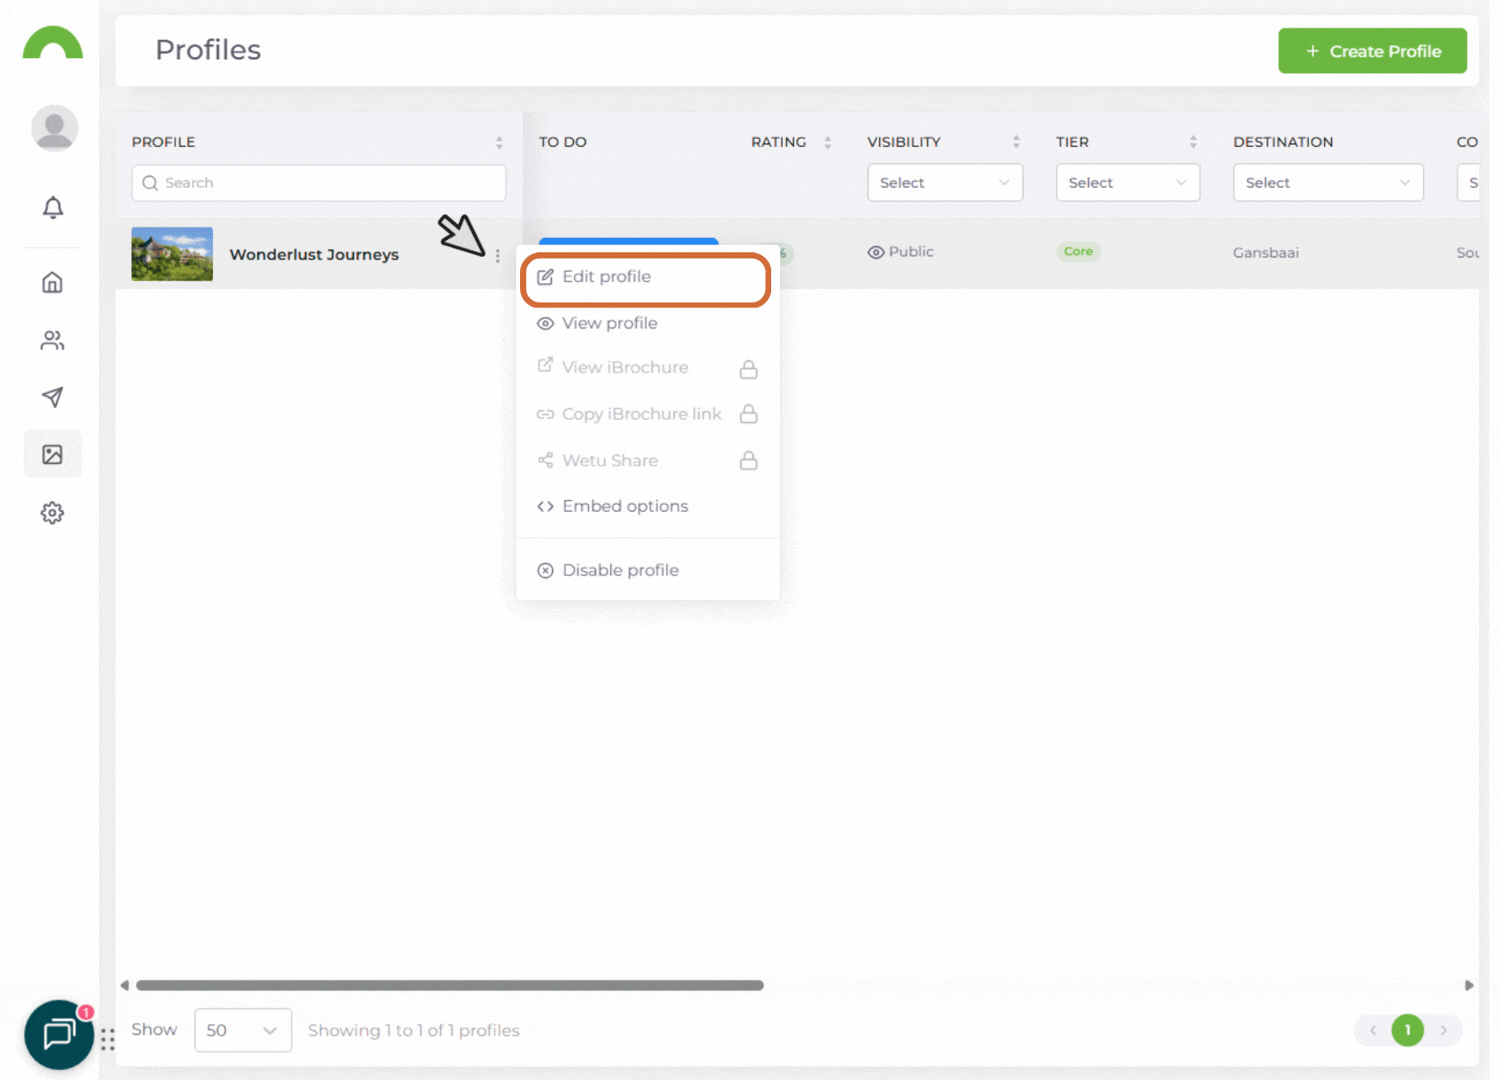Click the three-dot menu beside Wonderlust Journeys

point(497,256)
